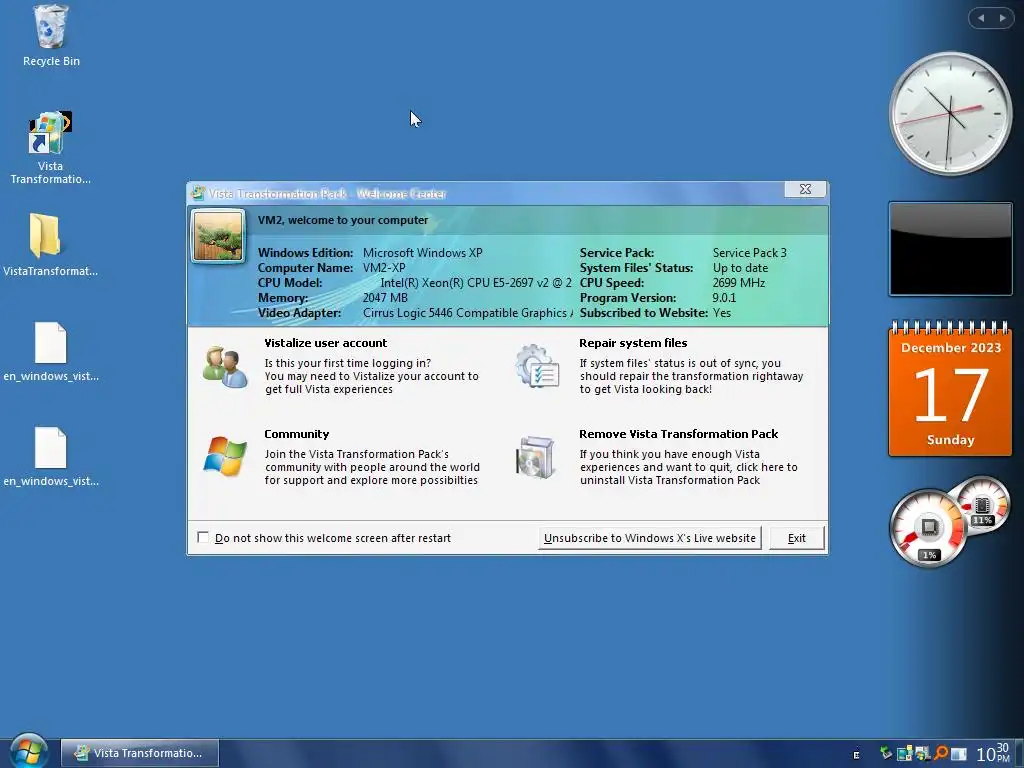Click the black slideshow gadget on sidebar
This screenshot has height=768, width=1024.
click(x=950, y=249)
